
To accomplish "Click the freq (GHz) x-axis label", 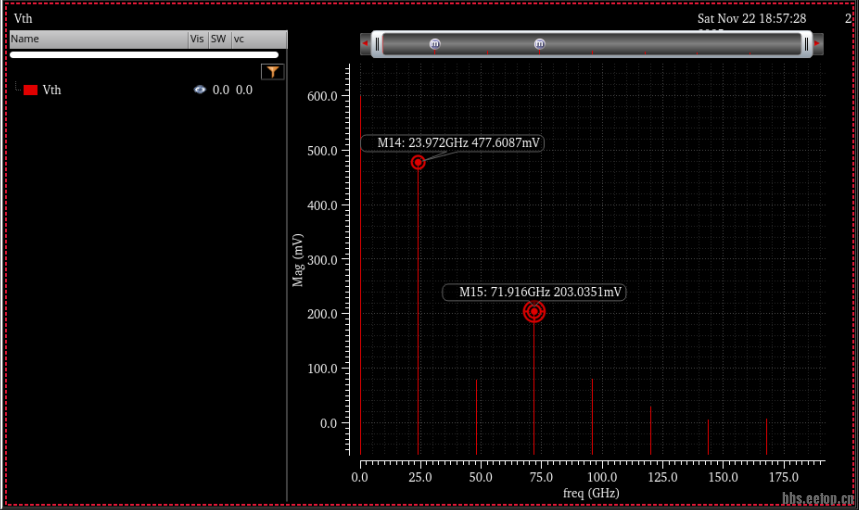I will click(x=591, y=493).
